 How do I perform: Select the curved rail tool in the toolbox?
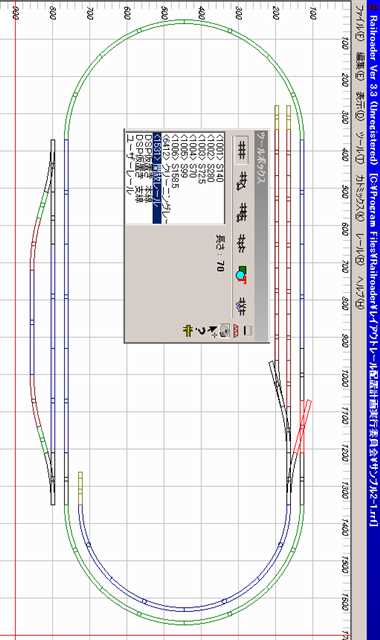[242, 181]
